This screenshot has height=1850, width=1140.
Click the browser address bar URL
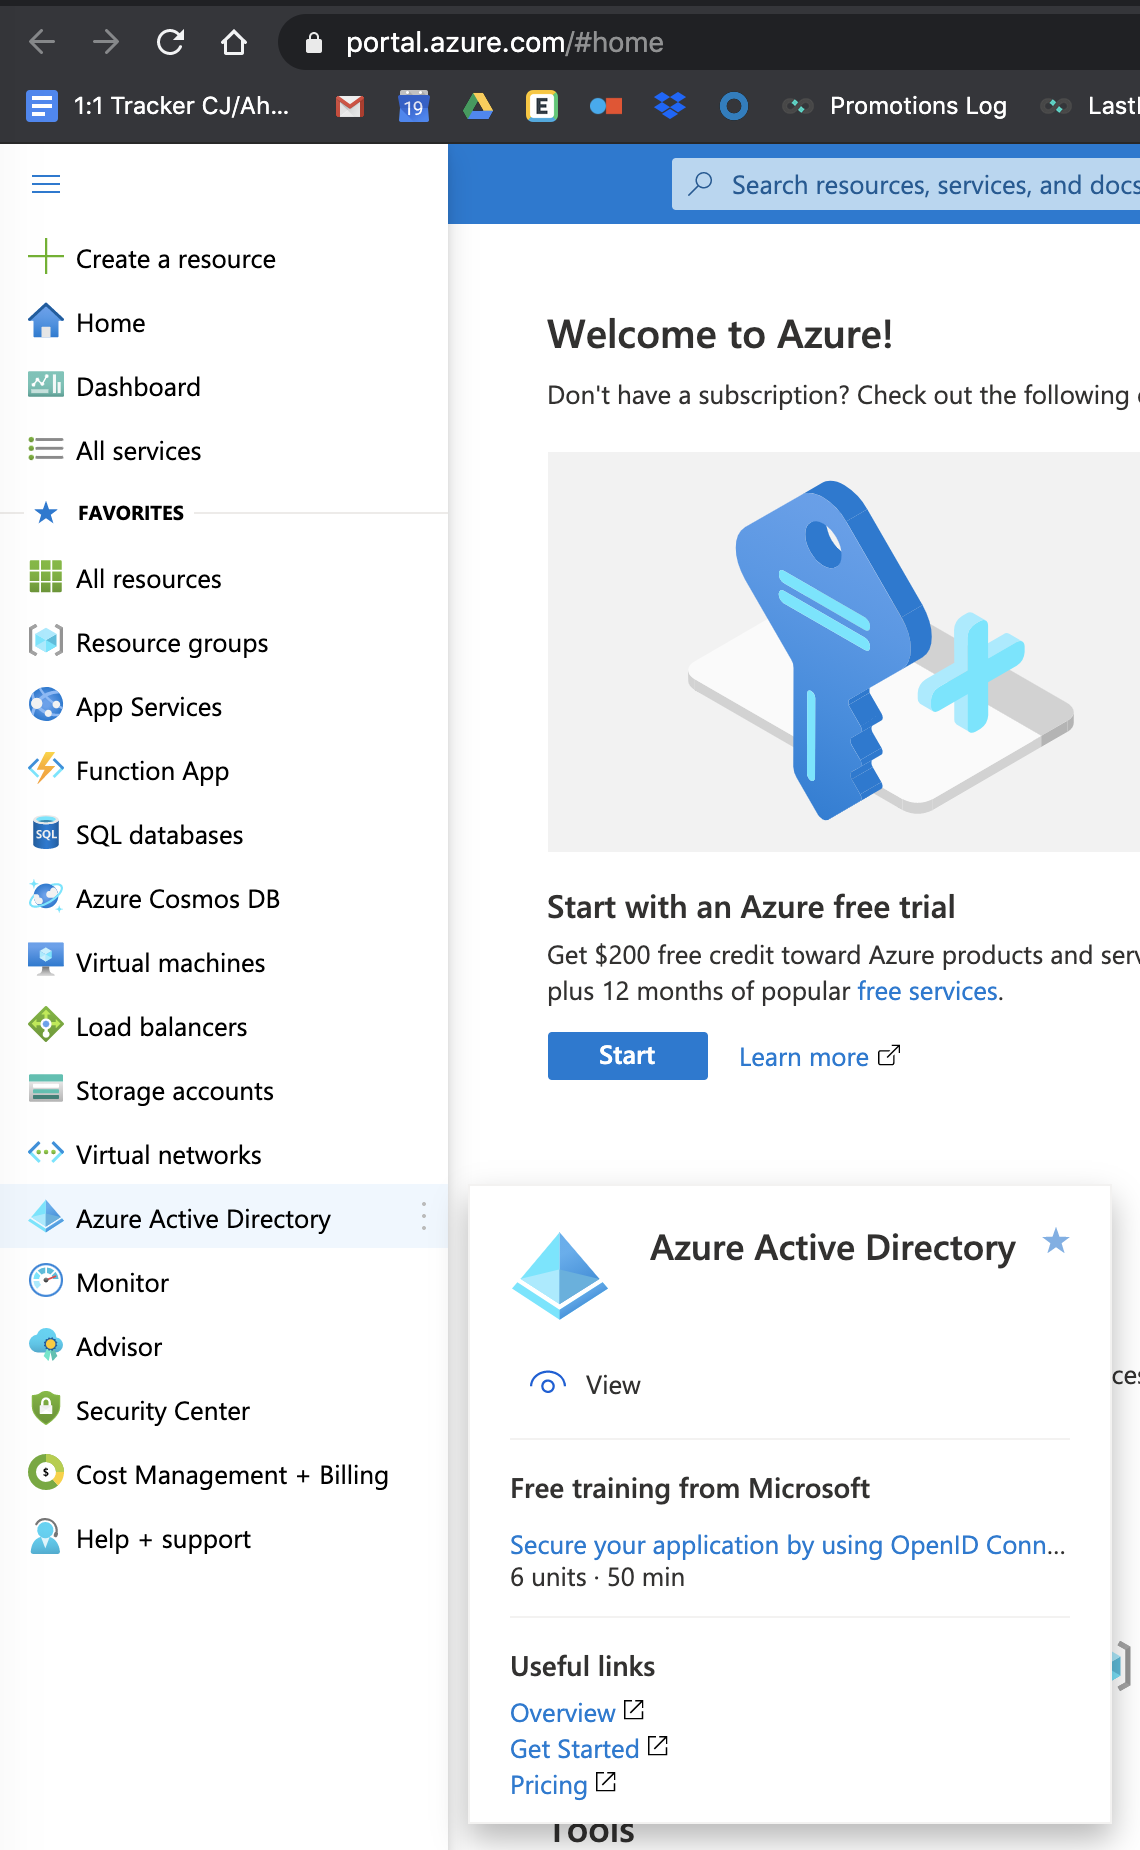[504, 42]
